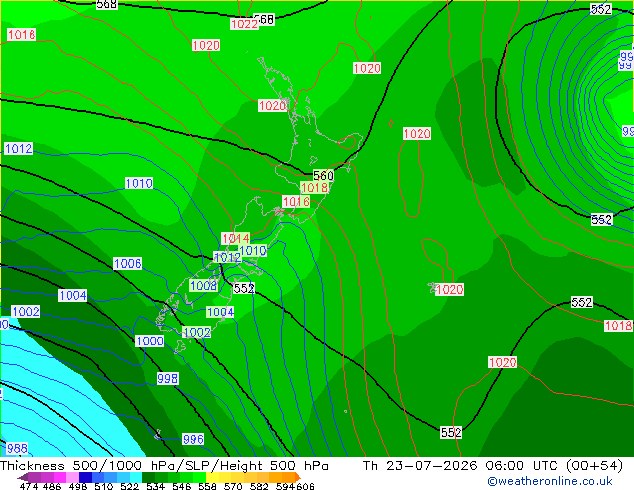Select the 1004 label beside the left-edge 1002
Image resolution: width=634 pixels, height=490 pixels.
coord(73,295)
